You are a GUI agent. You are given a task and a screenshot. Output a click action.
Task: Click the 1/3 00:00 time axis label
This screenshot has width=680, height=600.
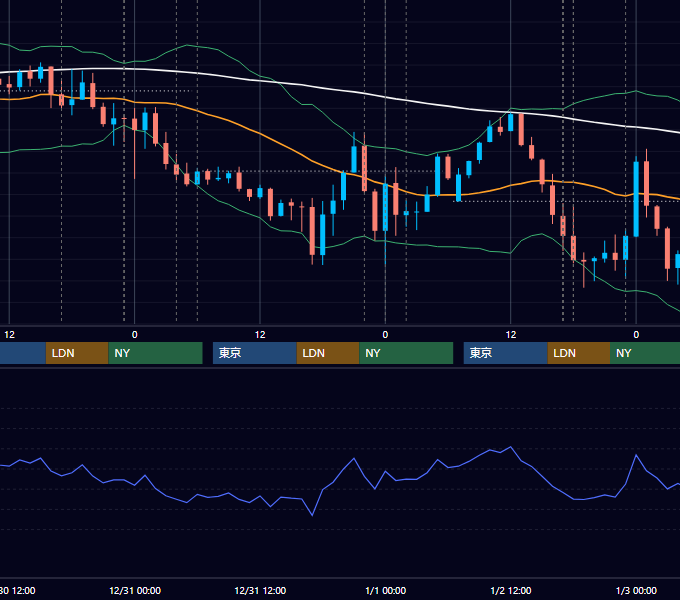(x=636, y=590)
